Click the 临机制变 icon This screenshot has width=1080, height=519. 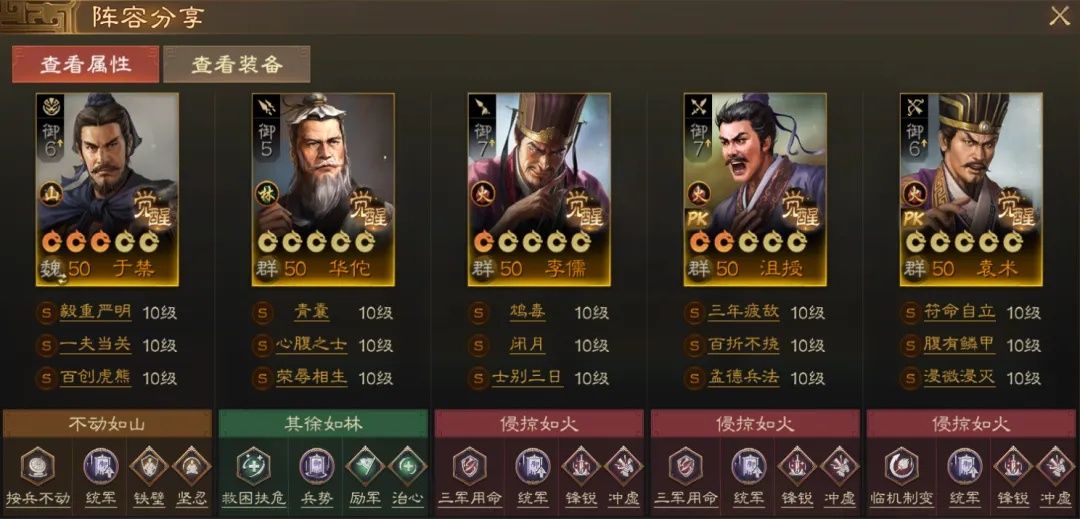[902, 466]
